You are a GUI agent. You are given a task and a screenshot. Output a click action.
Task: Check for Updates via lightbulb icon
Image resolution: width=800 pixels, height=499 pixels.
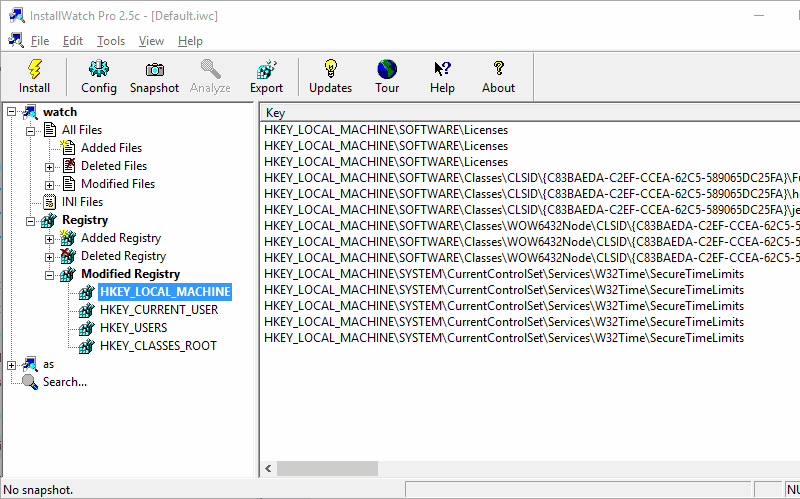(331, 69)
